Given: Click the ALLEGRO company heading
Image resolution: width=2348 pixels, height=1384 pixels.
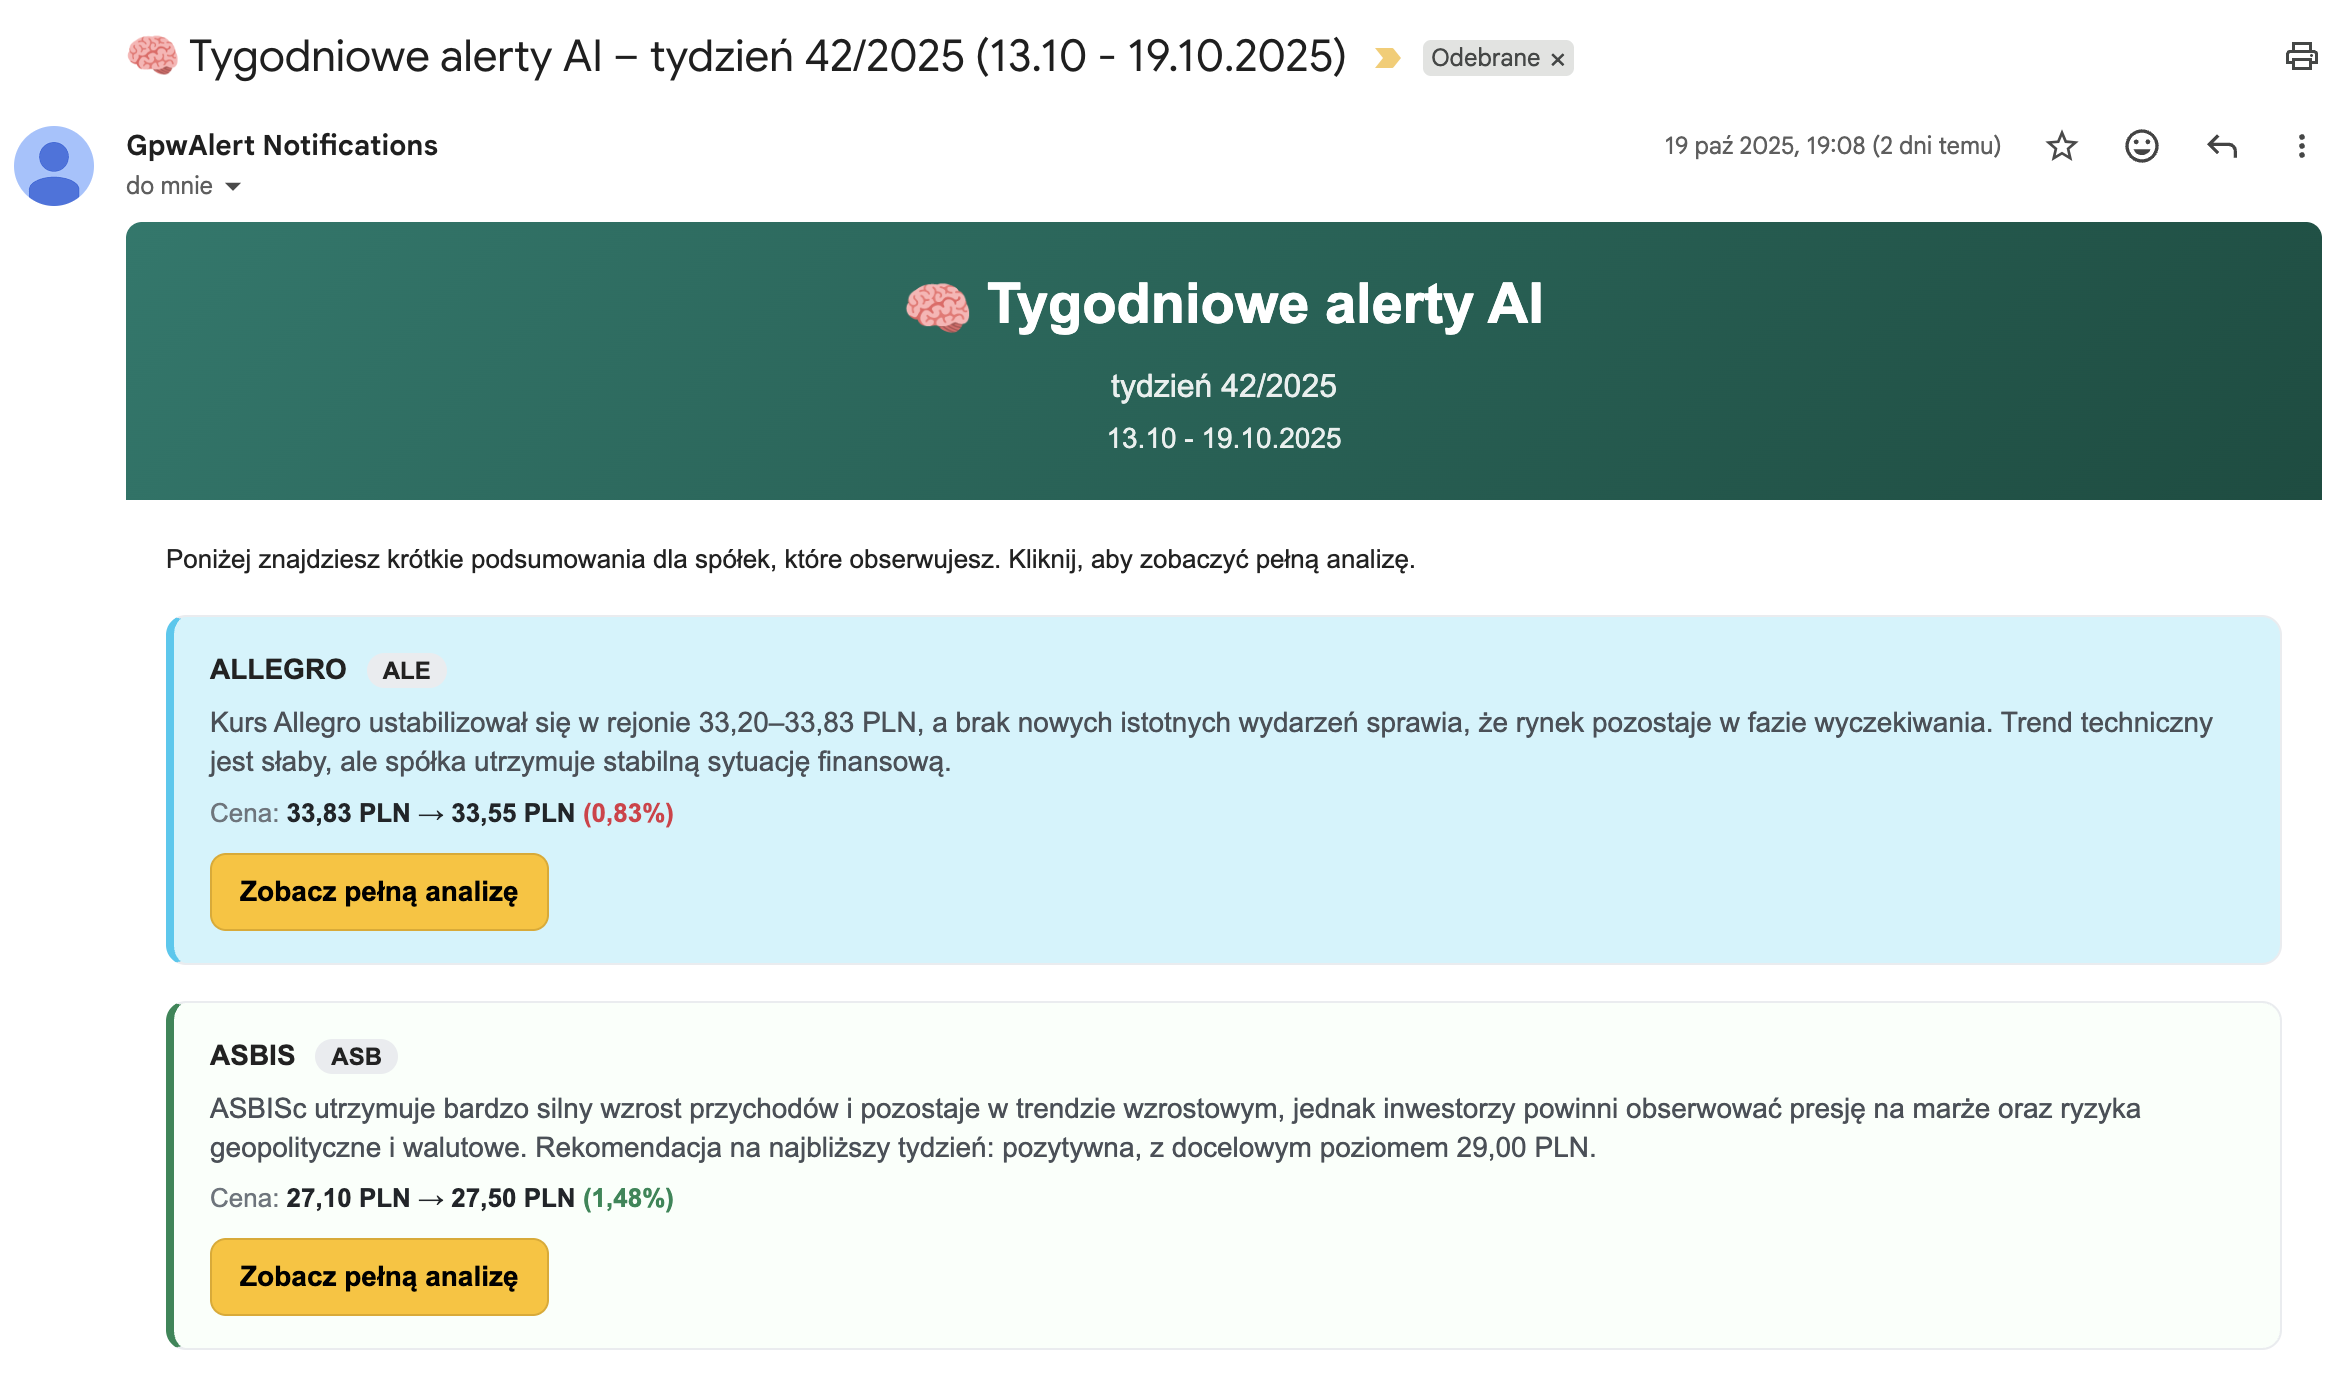Looking at the screenshot, I should (x=278, y=669).
